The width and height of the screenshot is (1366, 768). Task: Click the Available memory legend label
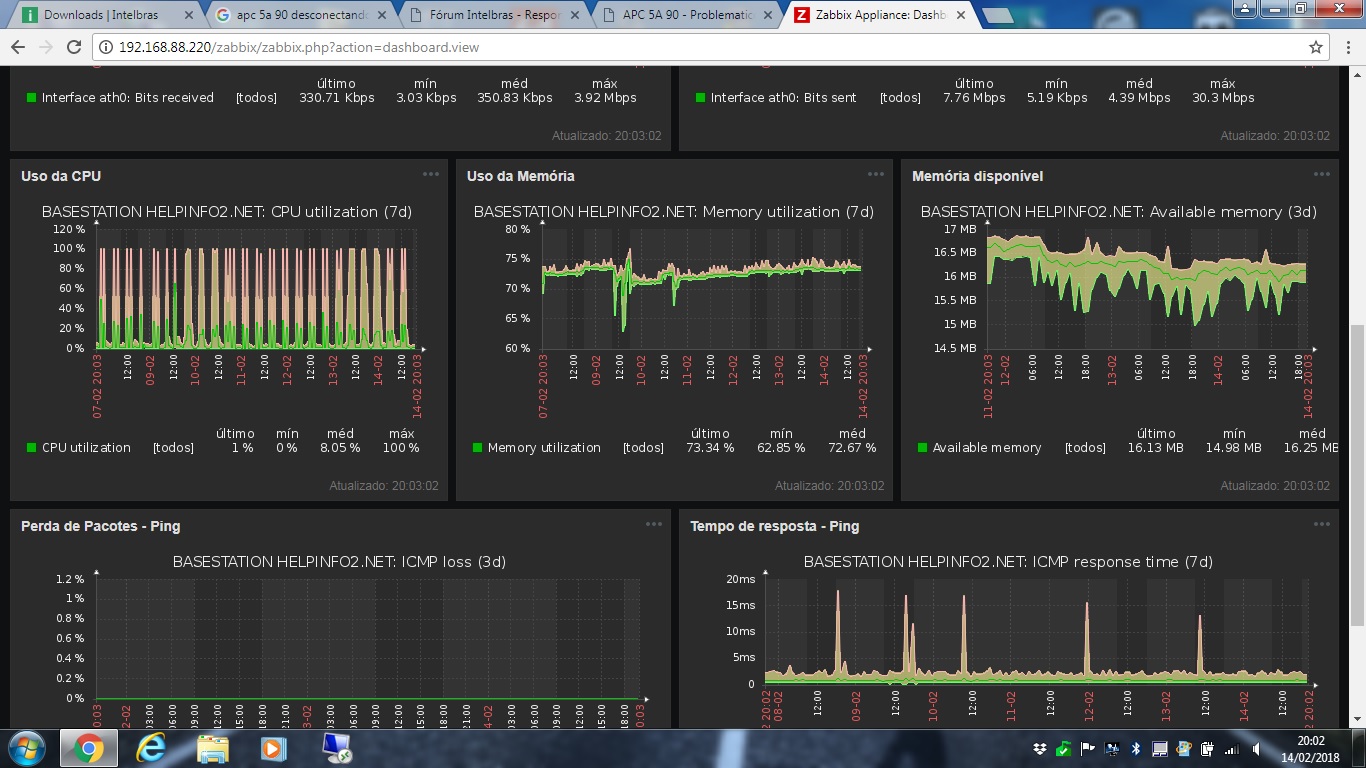point(987,448)
